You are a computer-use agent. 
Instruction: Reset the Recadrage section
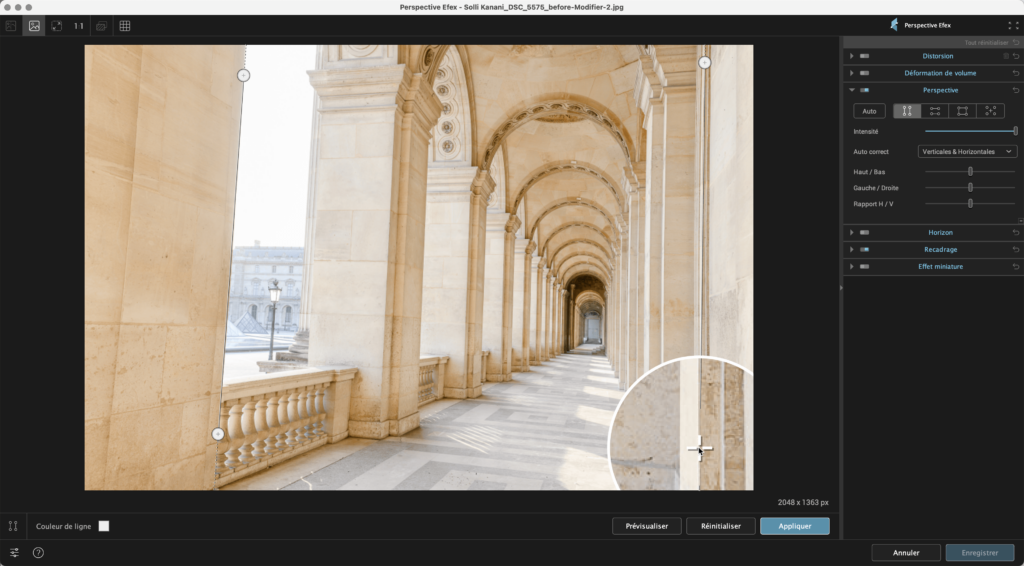1016,249
